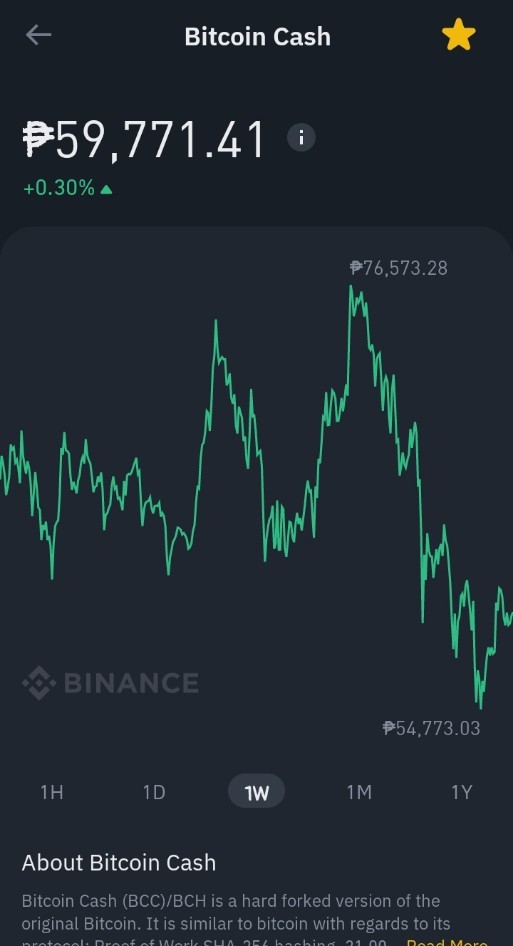Click the About Bitcoin Cash heading
This screenshot has height=946, width=513.
click(119, 862)
